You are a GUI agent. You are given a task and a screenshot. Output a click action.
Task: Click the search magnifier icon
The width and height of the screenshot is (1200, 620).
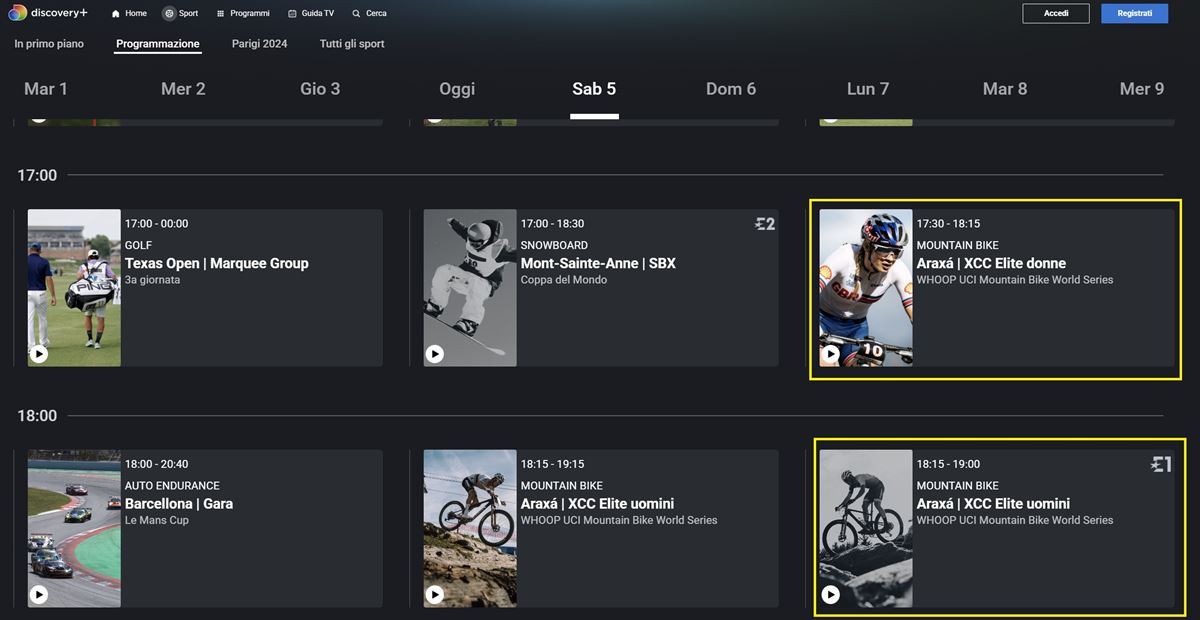356,14
